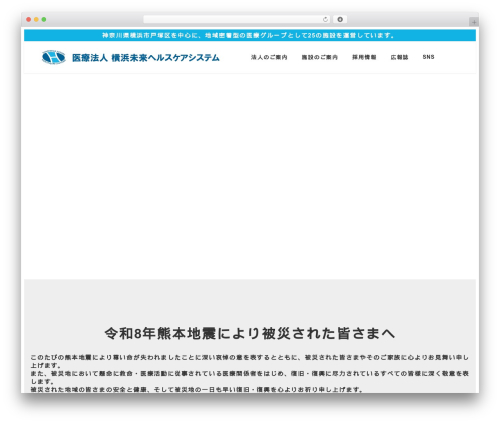
Task: Click the paragraph beginning このたびの熊本地震により
Action: pyautogui.click(x=250, y=361)
